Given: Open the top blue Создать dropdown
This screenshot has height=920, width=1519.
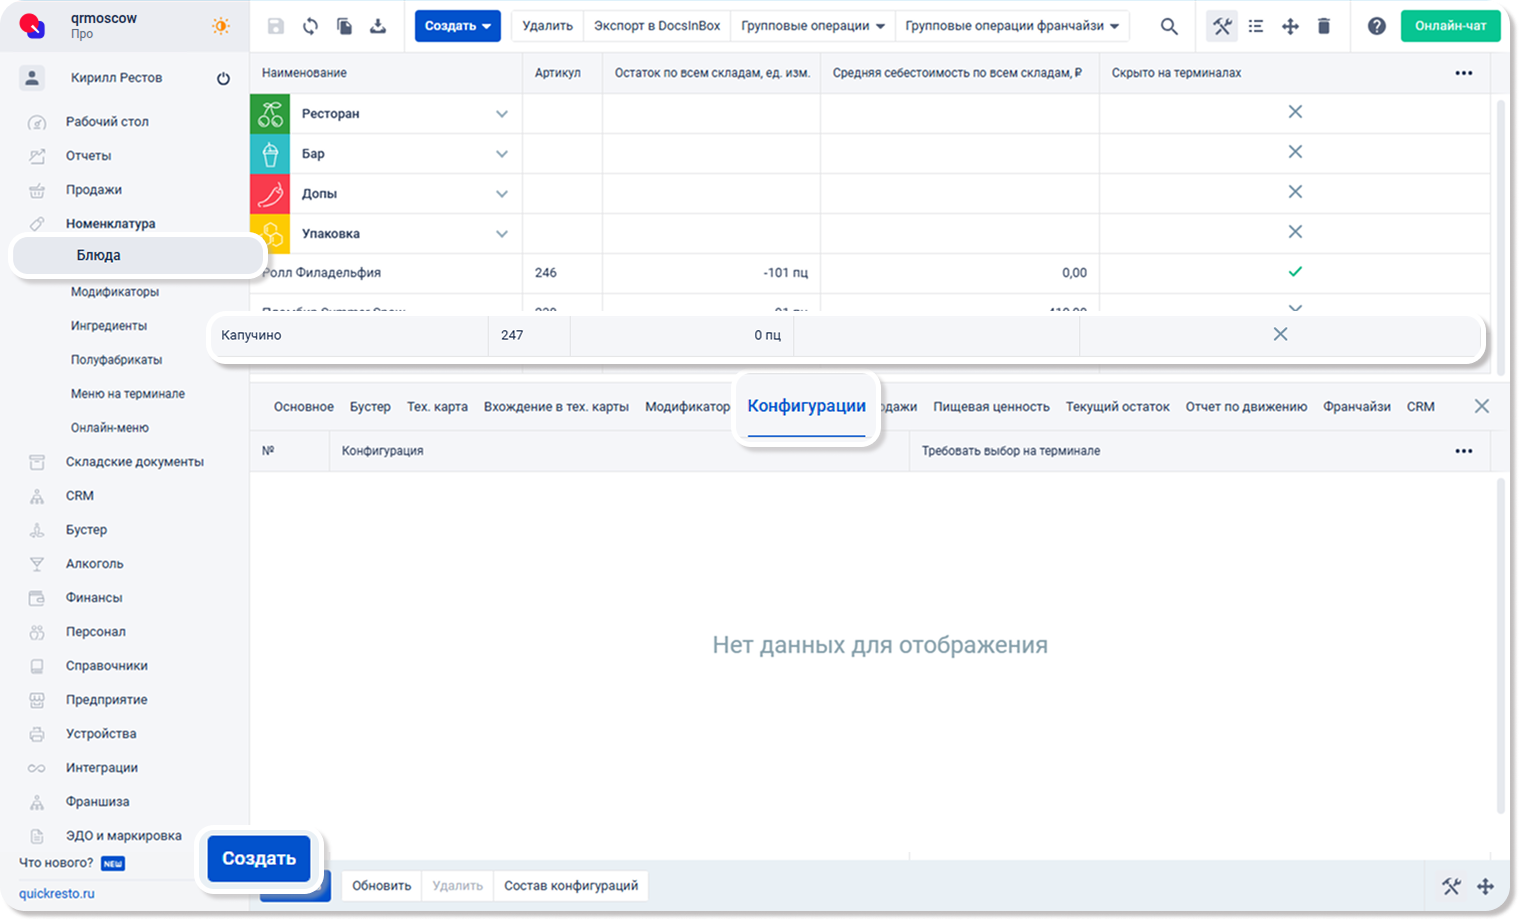Looking at the screenshot, I should coord(458,26).
